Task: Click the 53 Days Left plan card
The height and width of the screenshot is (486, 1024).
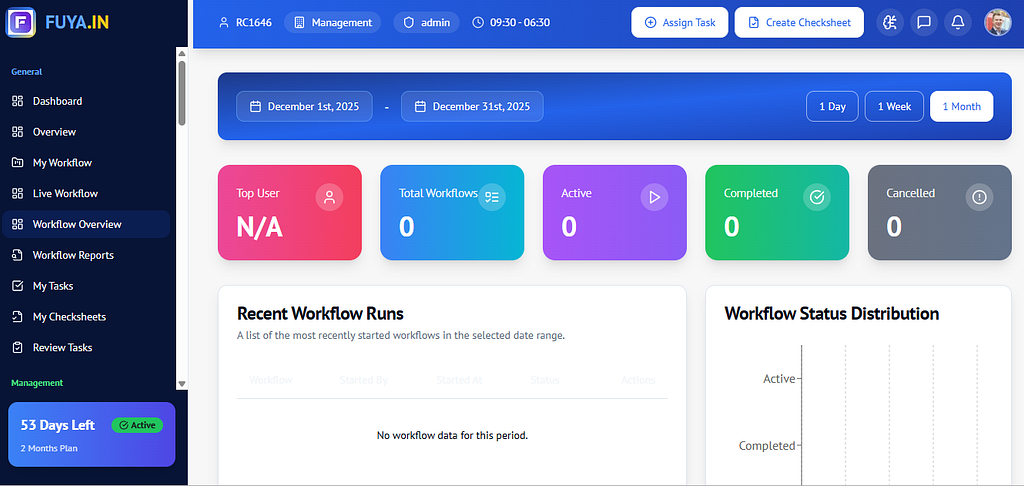Action: tap(91, 434)
